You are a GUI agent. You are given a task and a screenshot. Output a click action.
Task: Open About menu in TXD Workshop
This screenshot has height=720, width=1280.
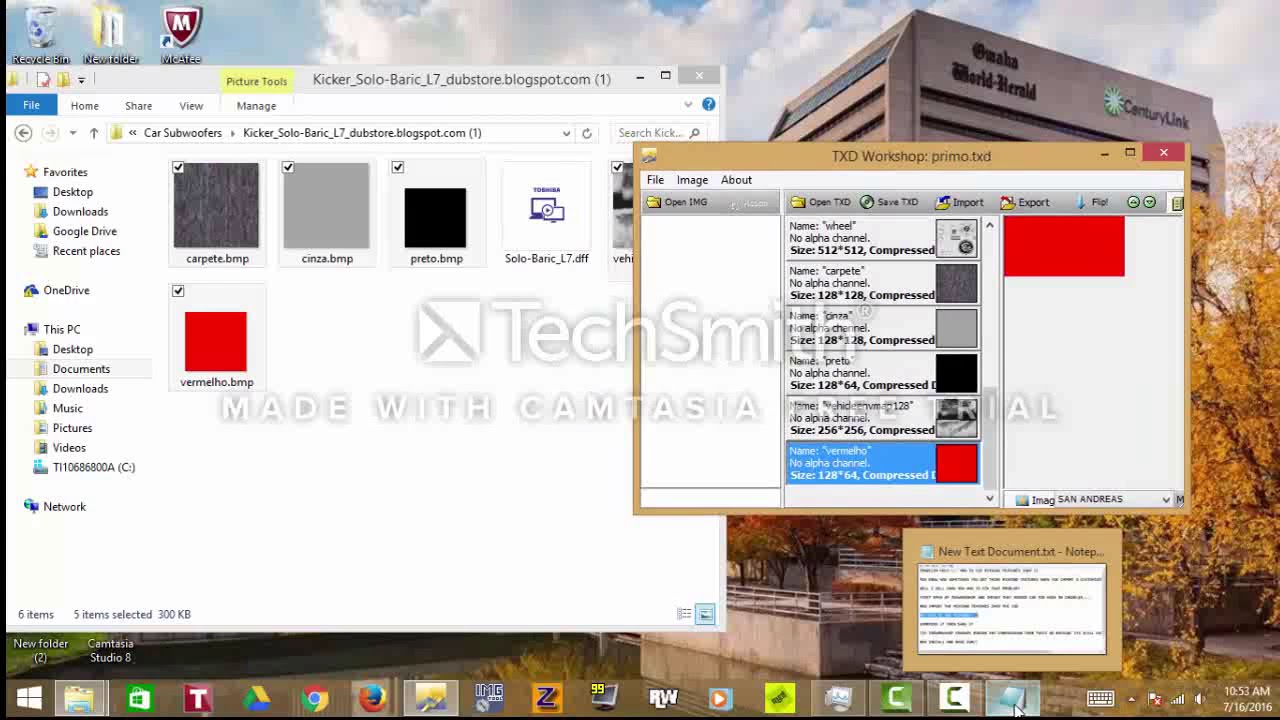point(736,180)
